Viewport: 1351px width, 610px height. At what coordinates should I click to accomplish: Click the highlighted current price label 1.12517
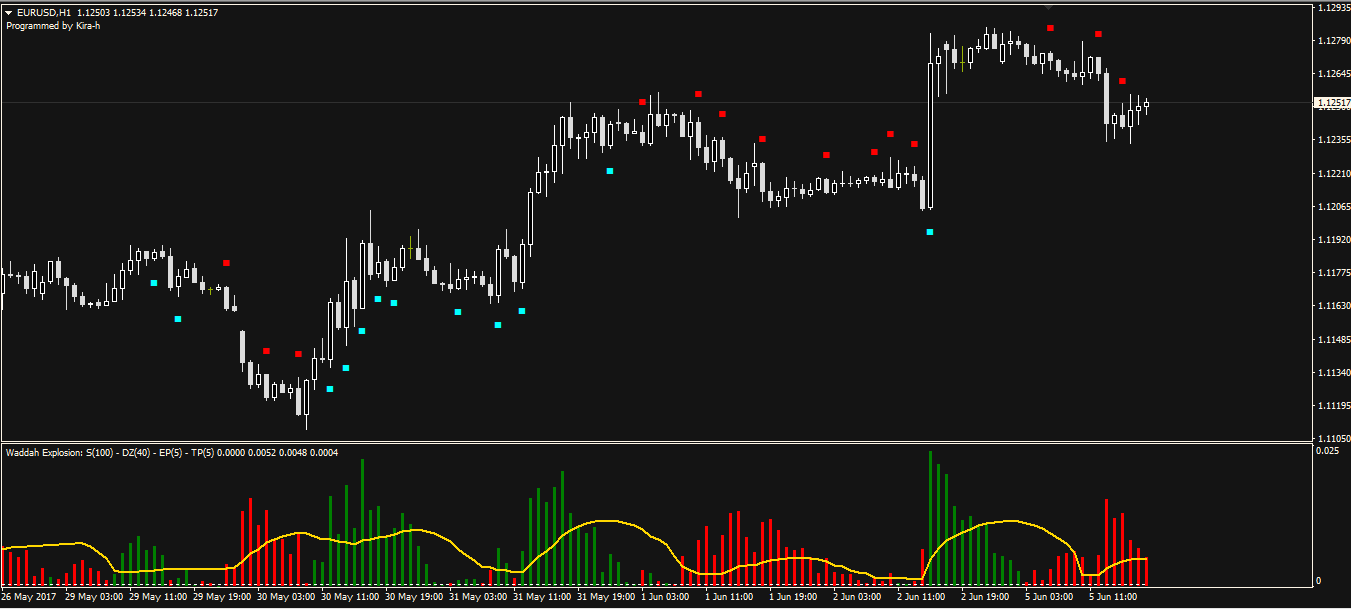click(1332, 103)
